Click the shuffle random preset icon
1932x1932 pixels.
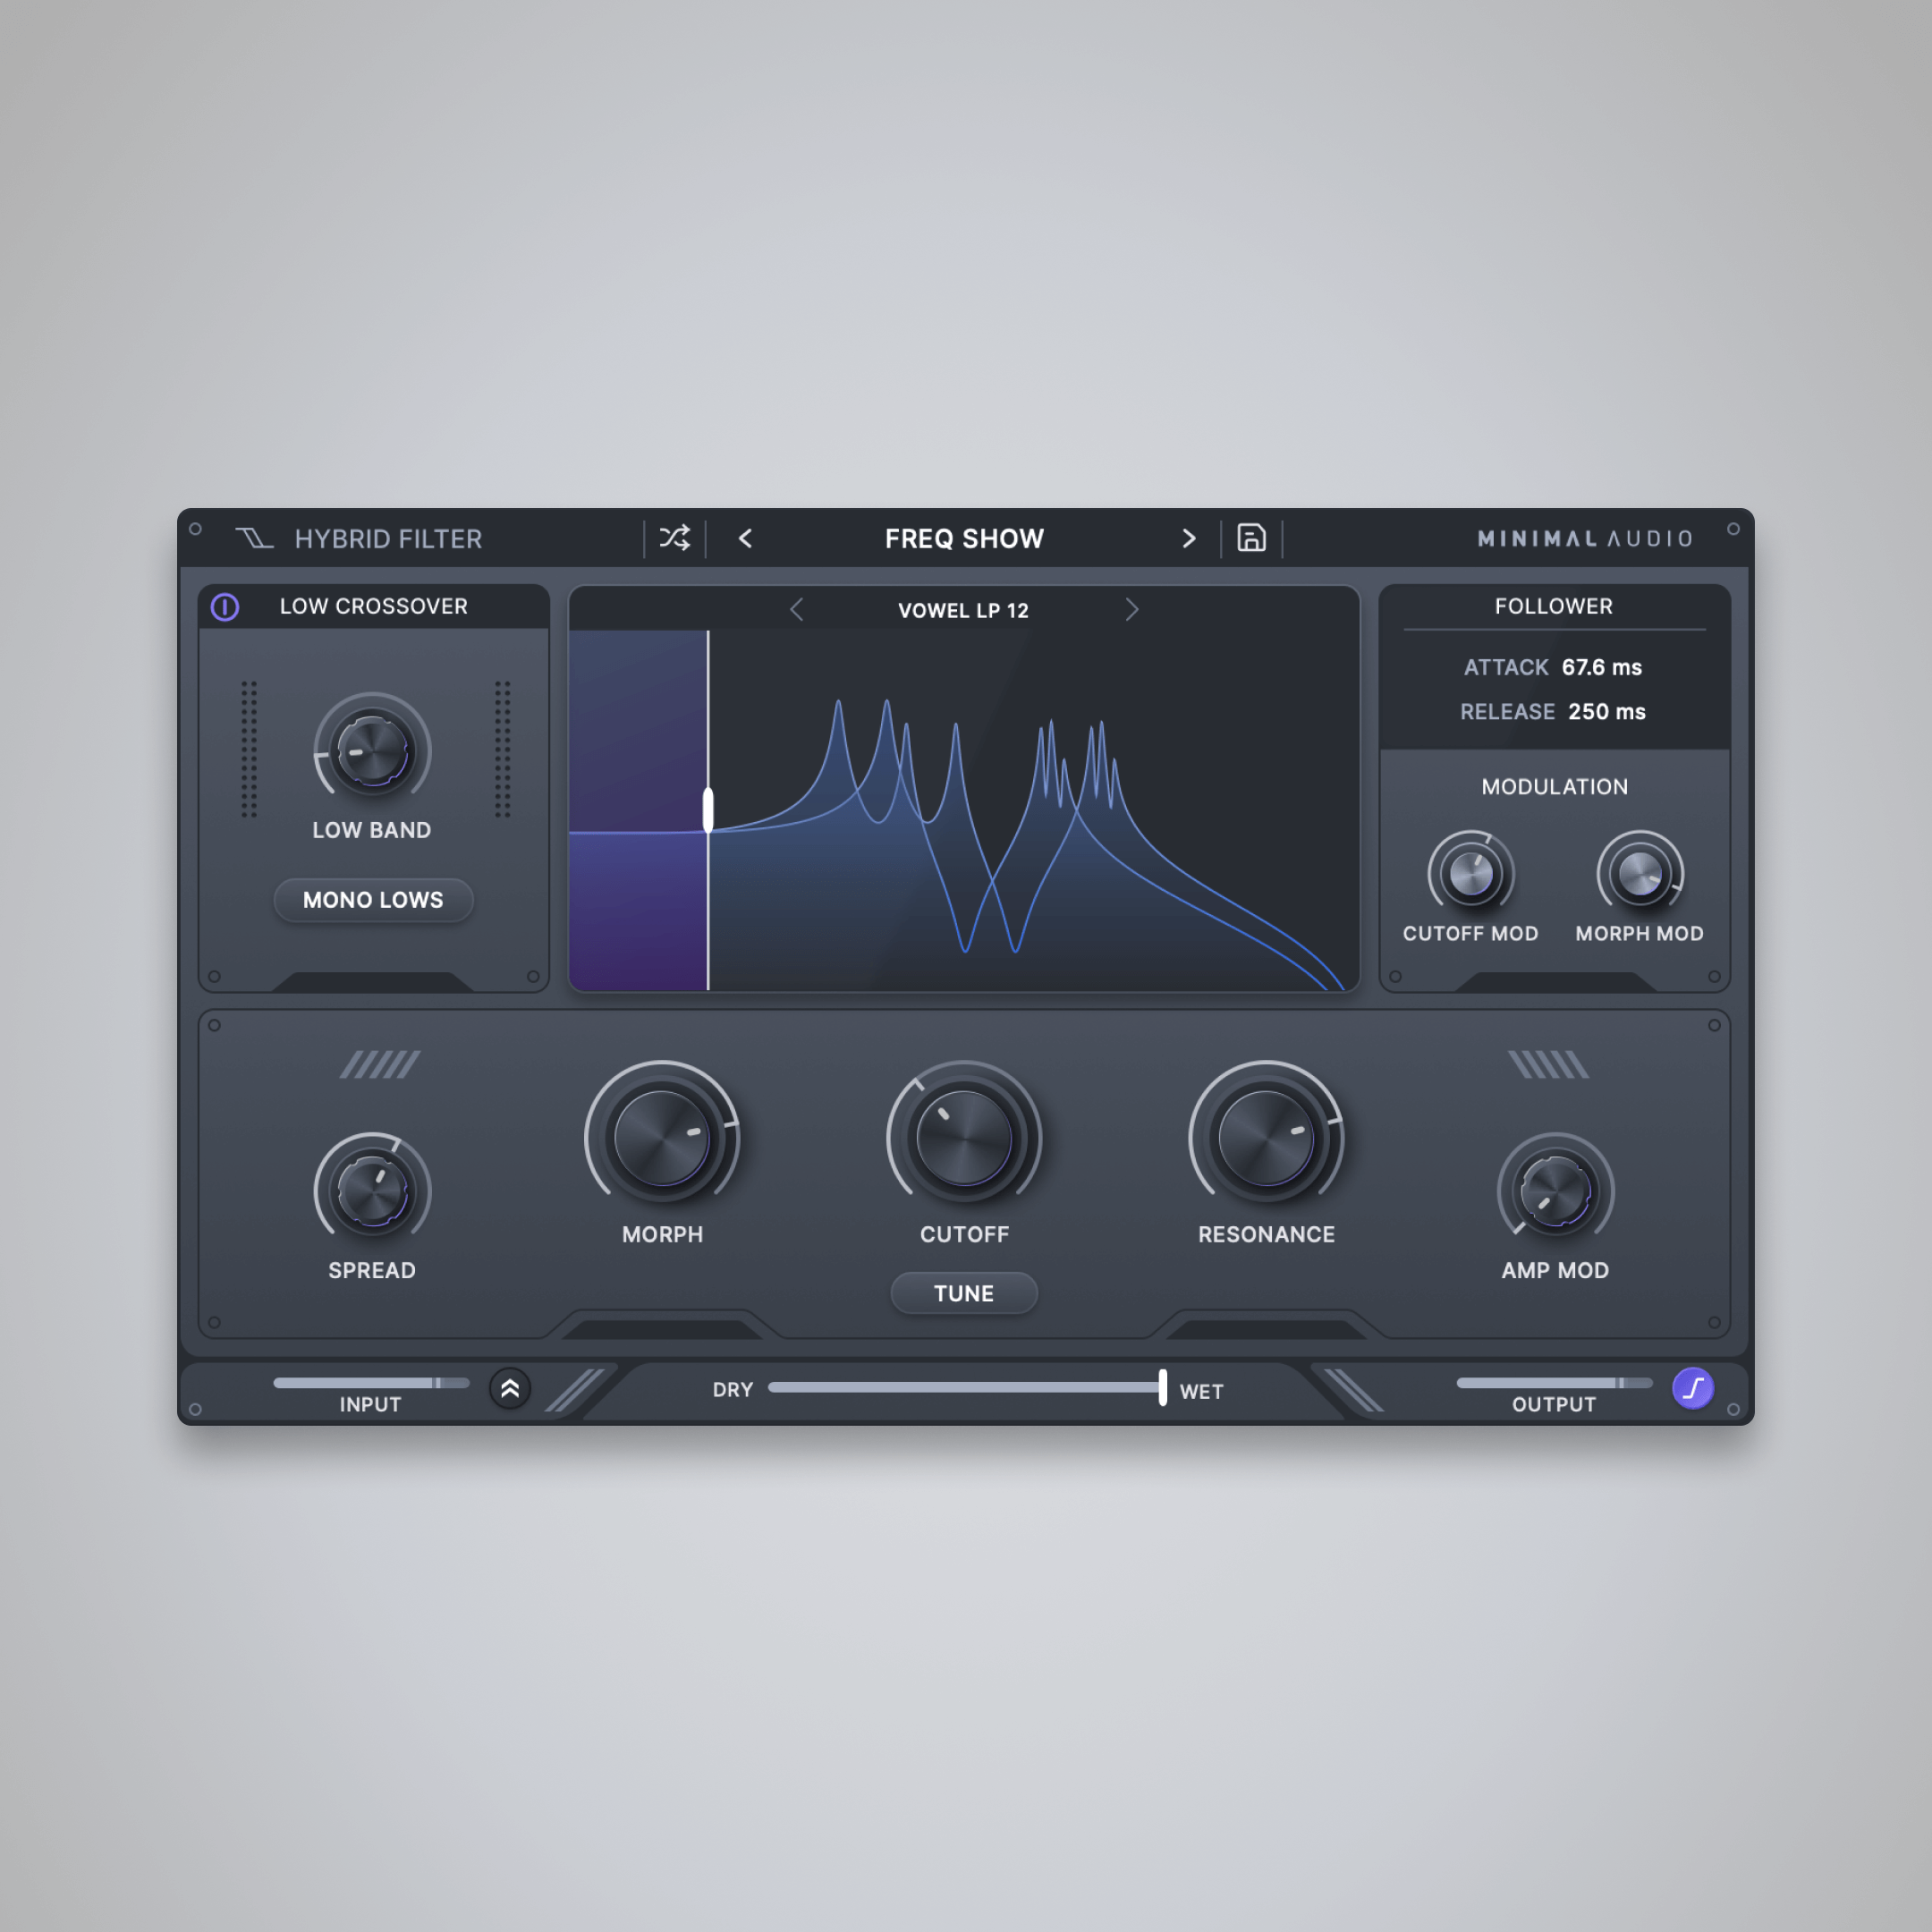click(675, 538)
